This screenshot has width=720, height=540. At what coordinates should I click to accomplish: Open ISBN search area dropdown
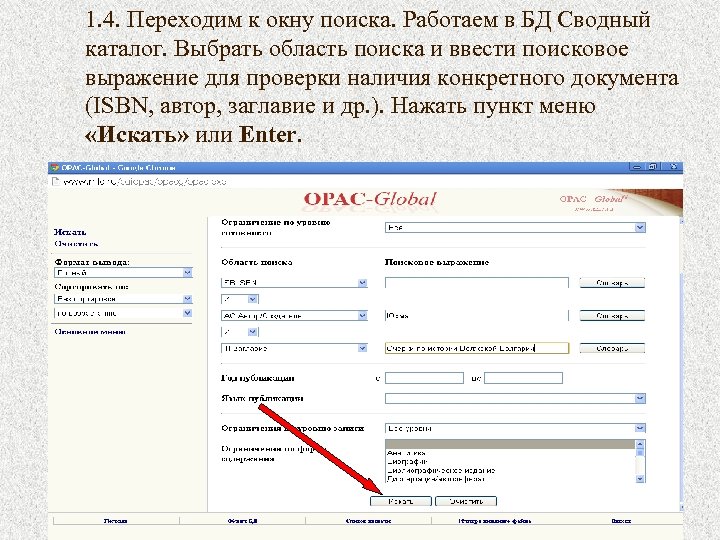pos(294,283)
